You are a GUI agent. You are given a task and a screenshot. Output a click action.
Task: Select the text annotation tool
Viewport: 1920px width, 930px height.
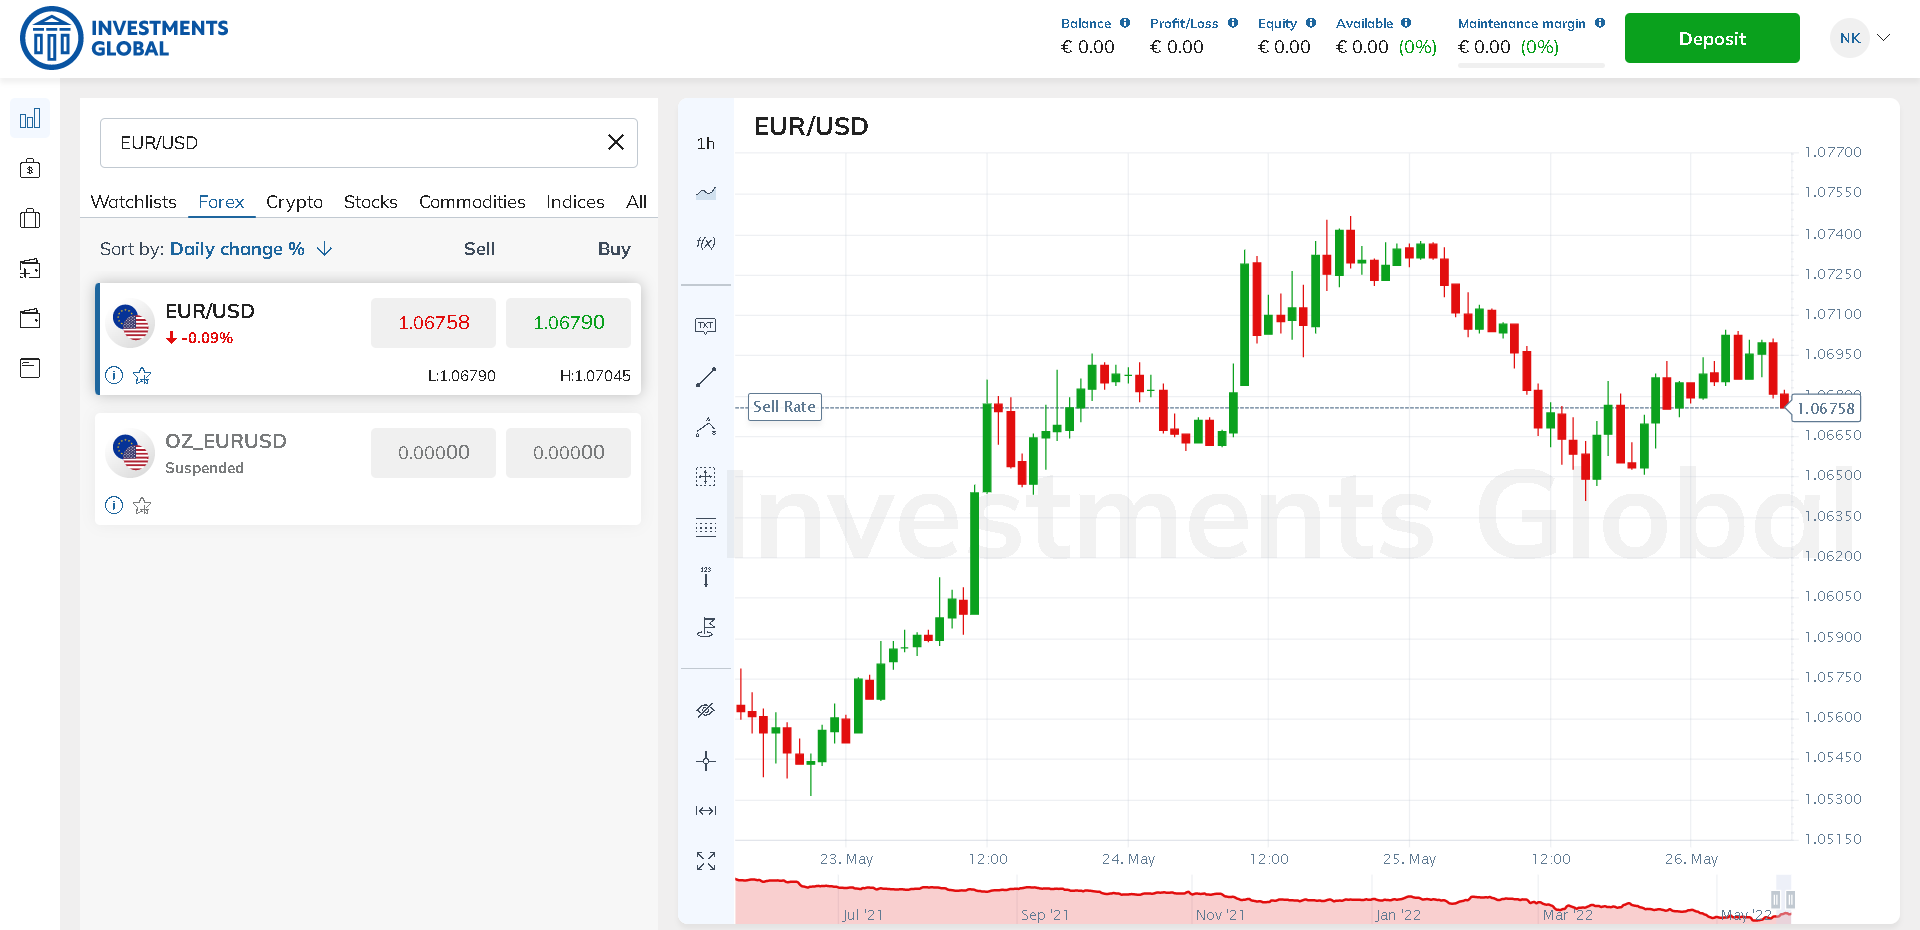(x=706, y=326)
